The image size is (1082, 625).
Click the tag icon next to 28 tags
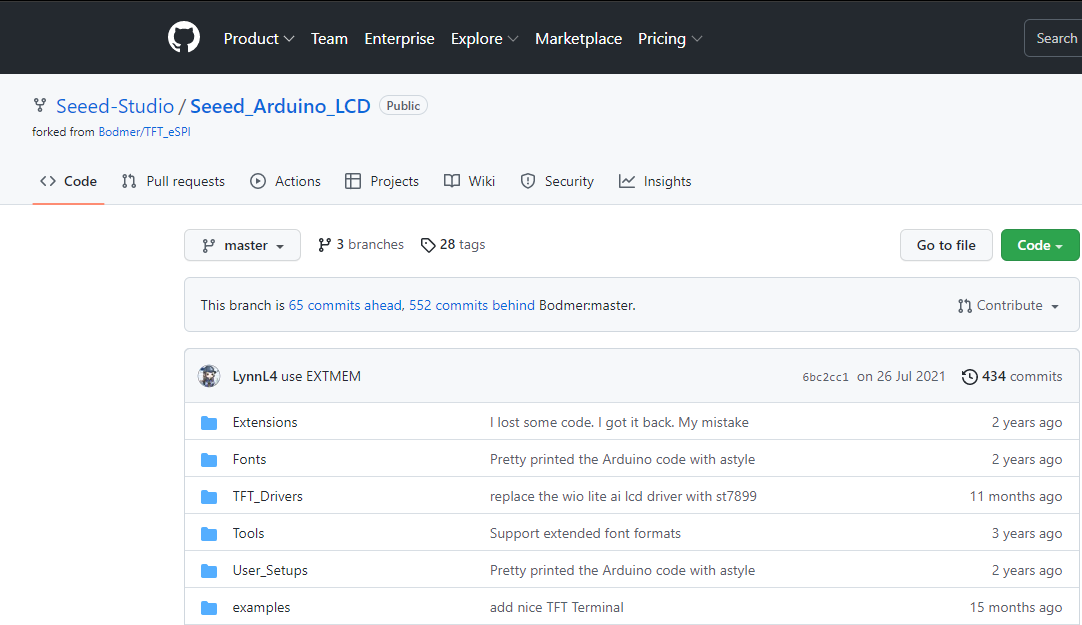428,245
